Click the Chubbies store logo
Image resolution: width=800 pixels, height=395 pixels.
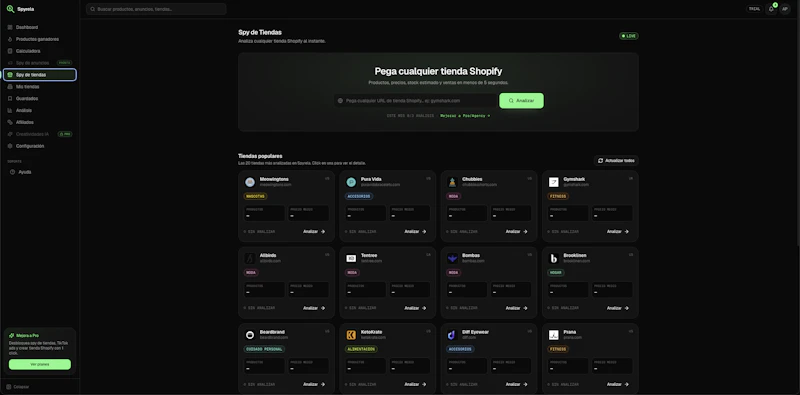tap(452, 182)
